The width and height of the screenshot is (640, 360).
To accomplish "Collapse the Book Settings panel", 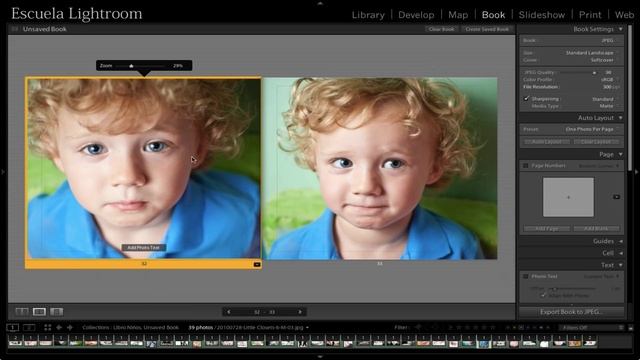I will [x=620, y=29].
